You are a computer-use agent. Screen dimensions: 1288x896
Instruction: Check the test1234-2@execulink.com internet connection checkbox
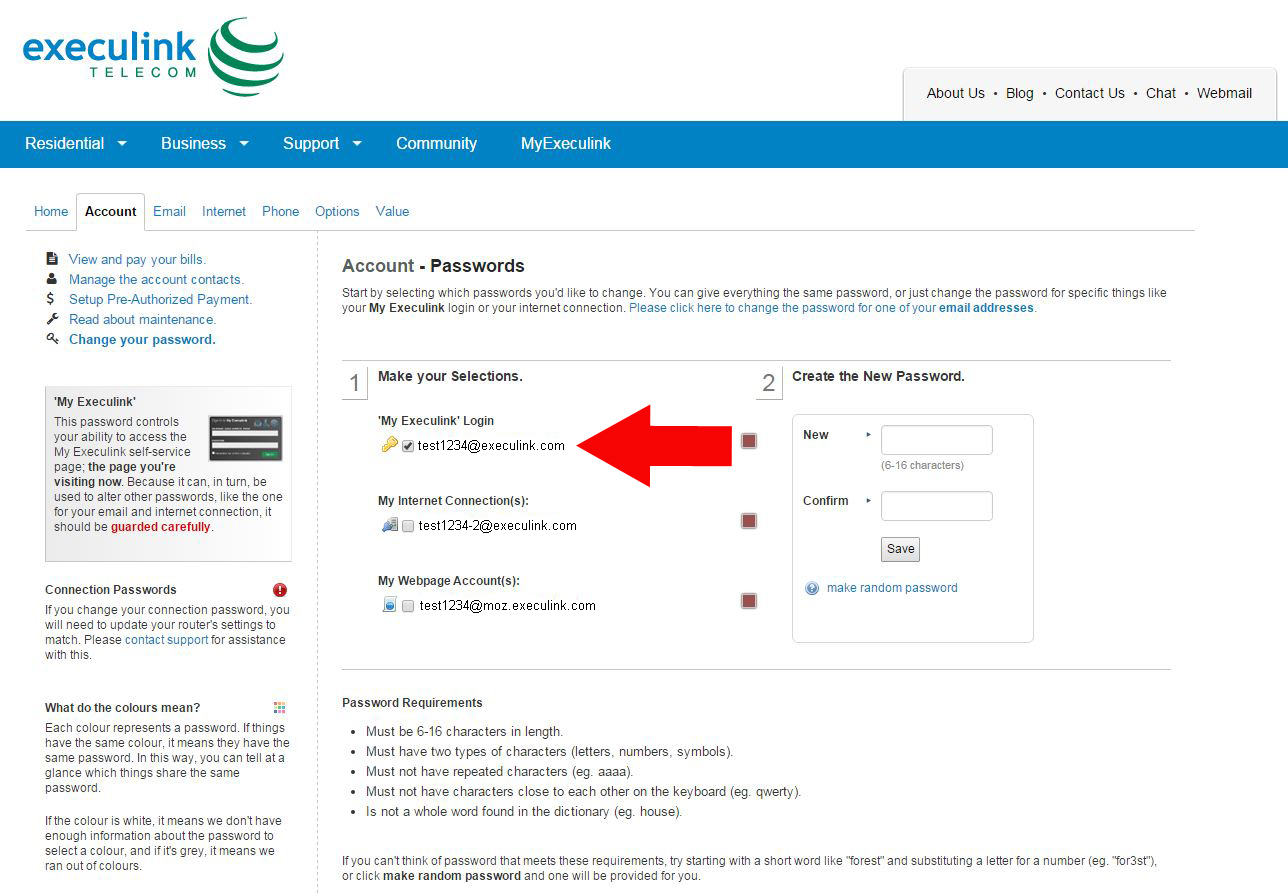click(x=408, y=526)
